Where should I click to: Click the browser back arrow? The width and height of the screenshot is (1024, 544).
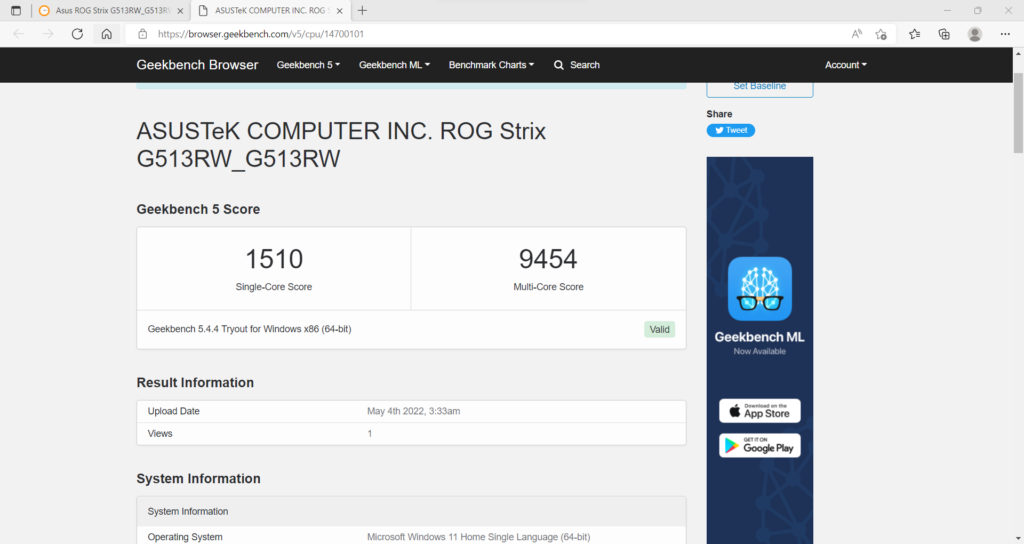tap(18, 34)
